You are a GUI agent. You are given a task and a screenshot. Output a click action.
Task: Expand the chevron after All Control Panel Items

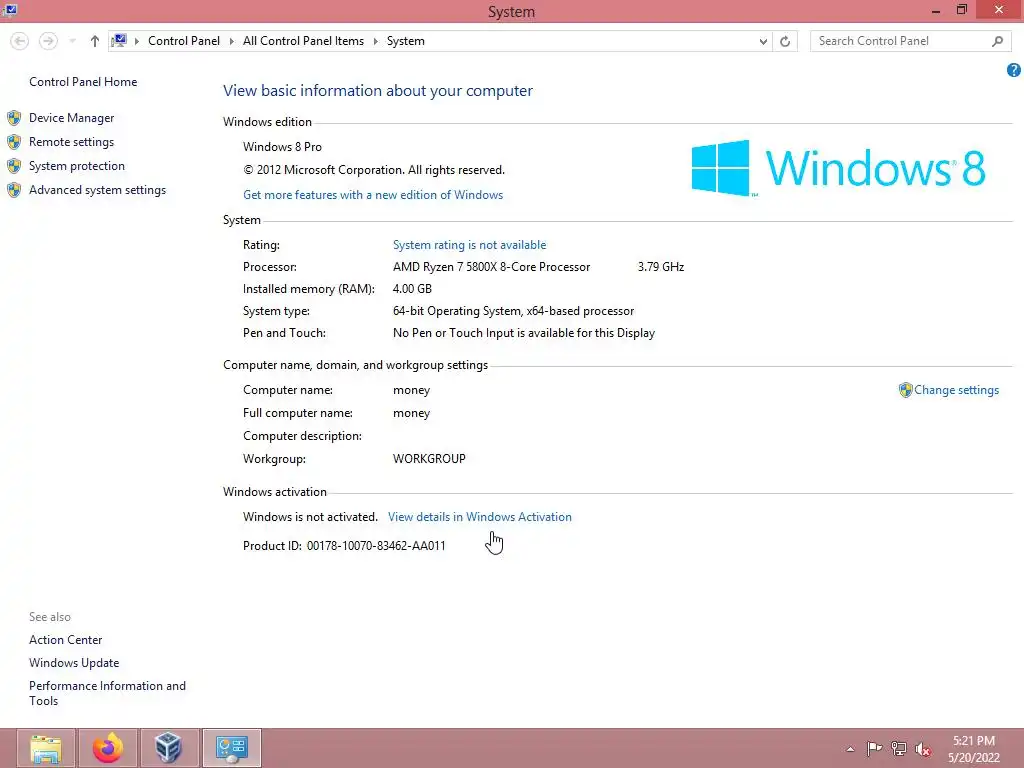376,41
